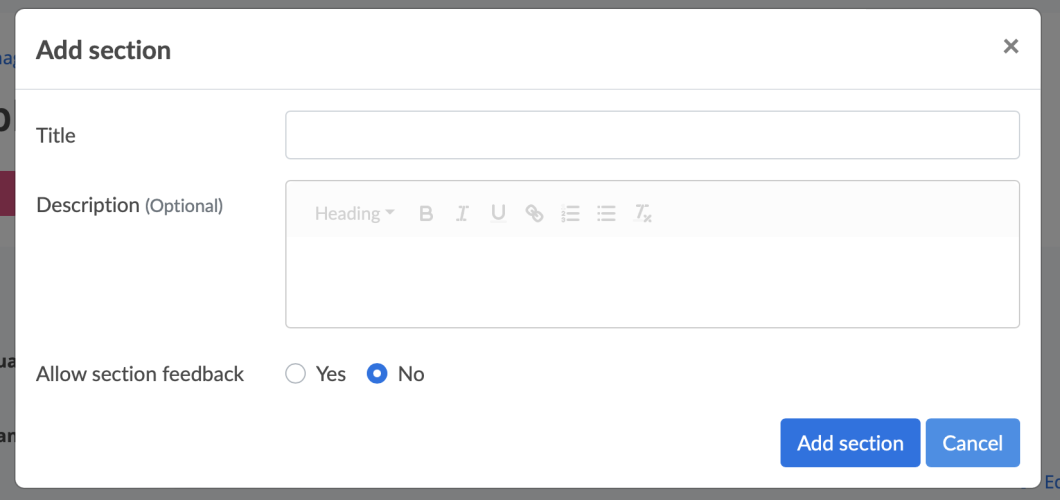Click the "Description (Optional)" label

[129, 205]
